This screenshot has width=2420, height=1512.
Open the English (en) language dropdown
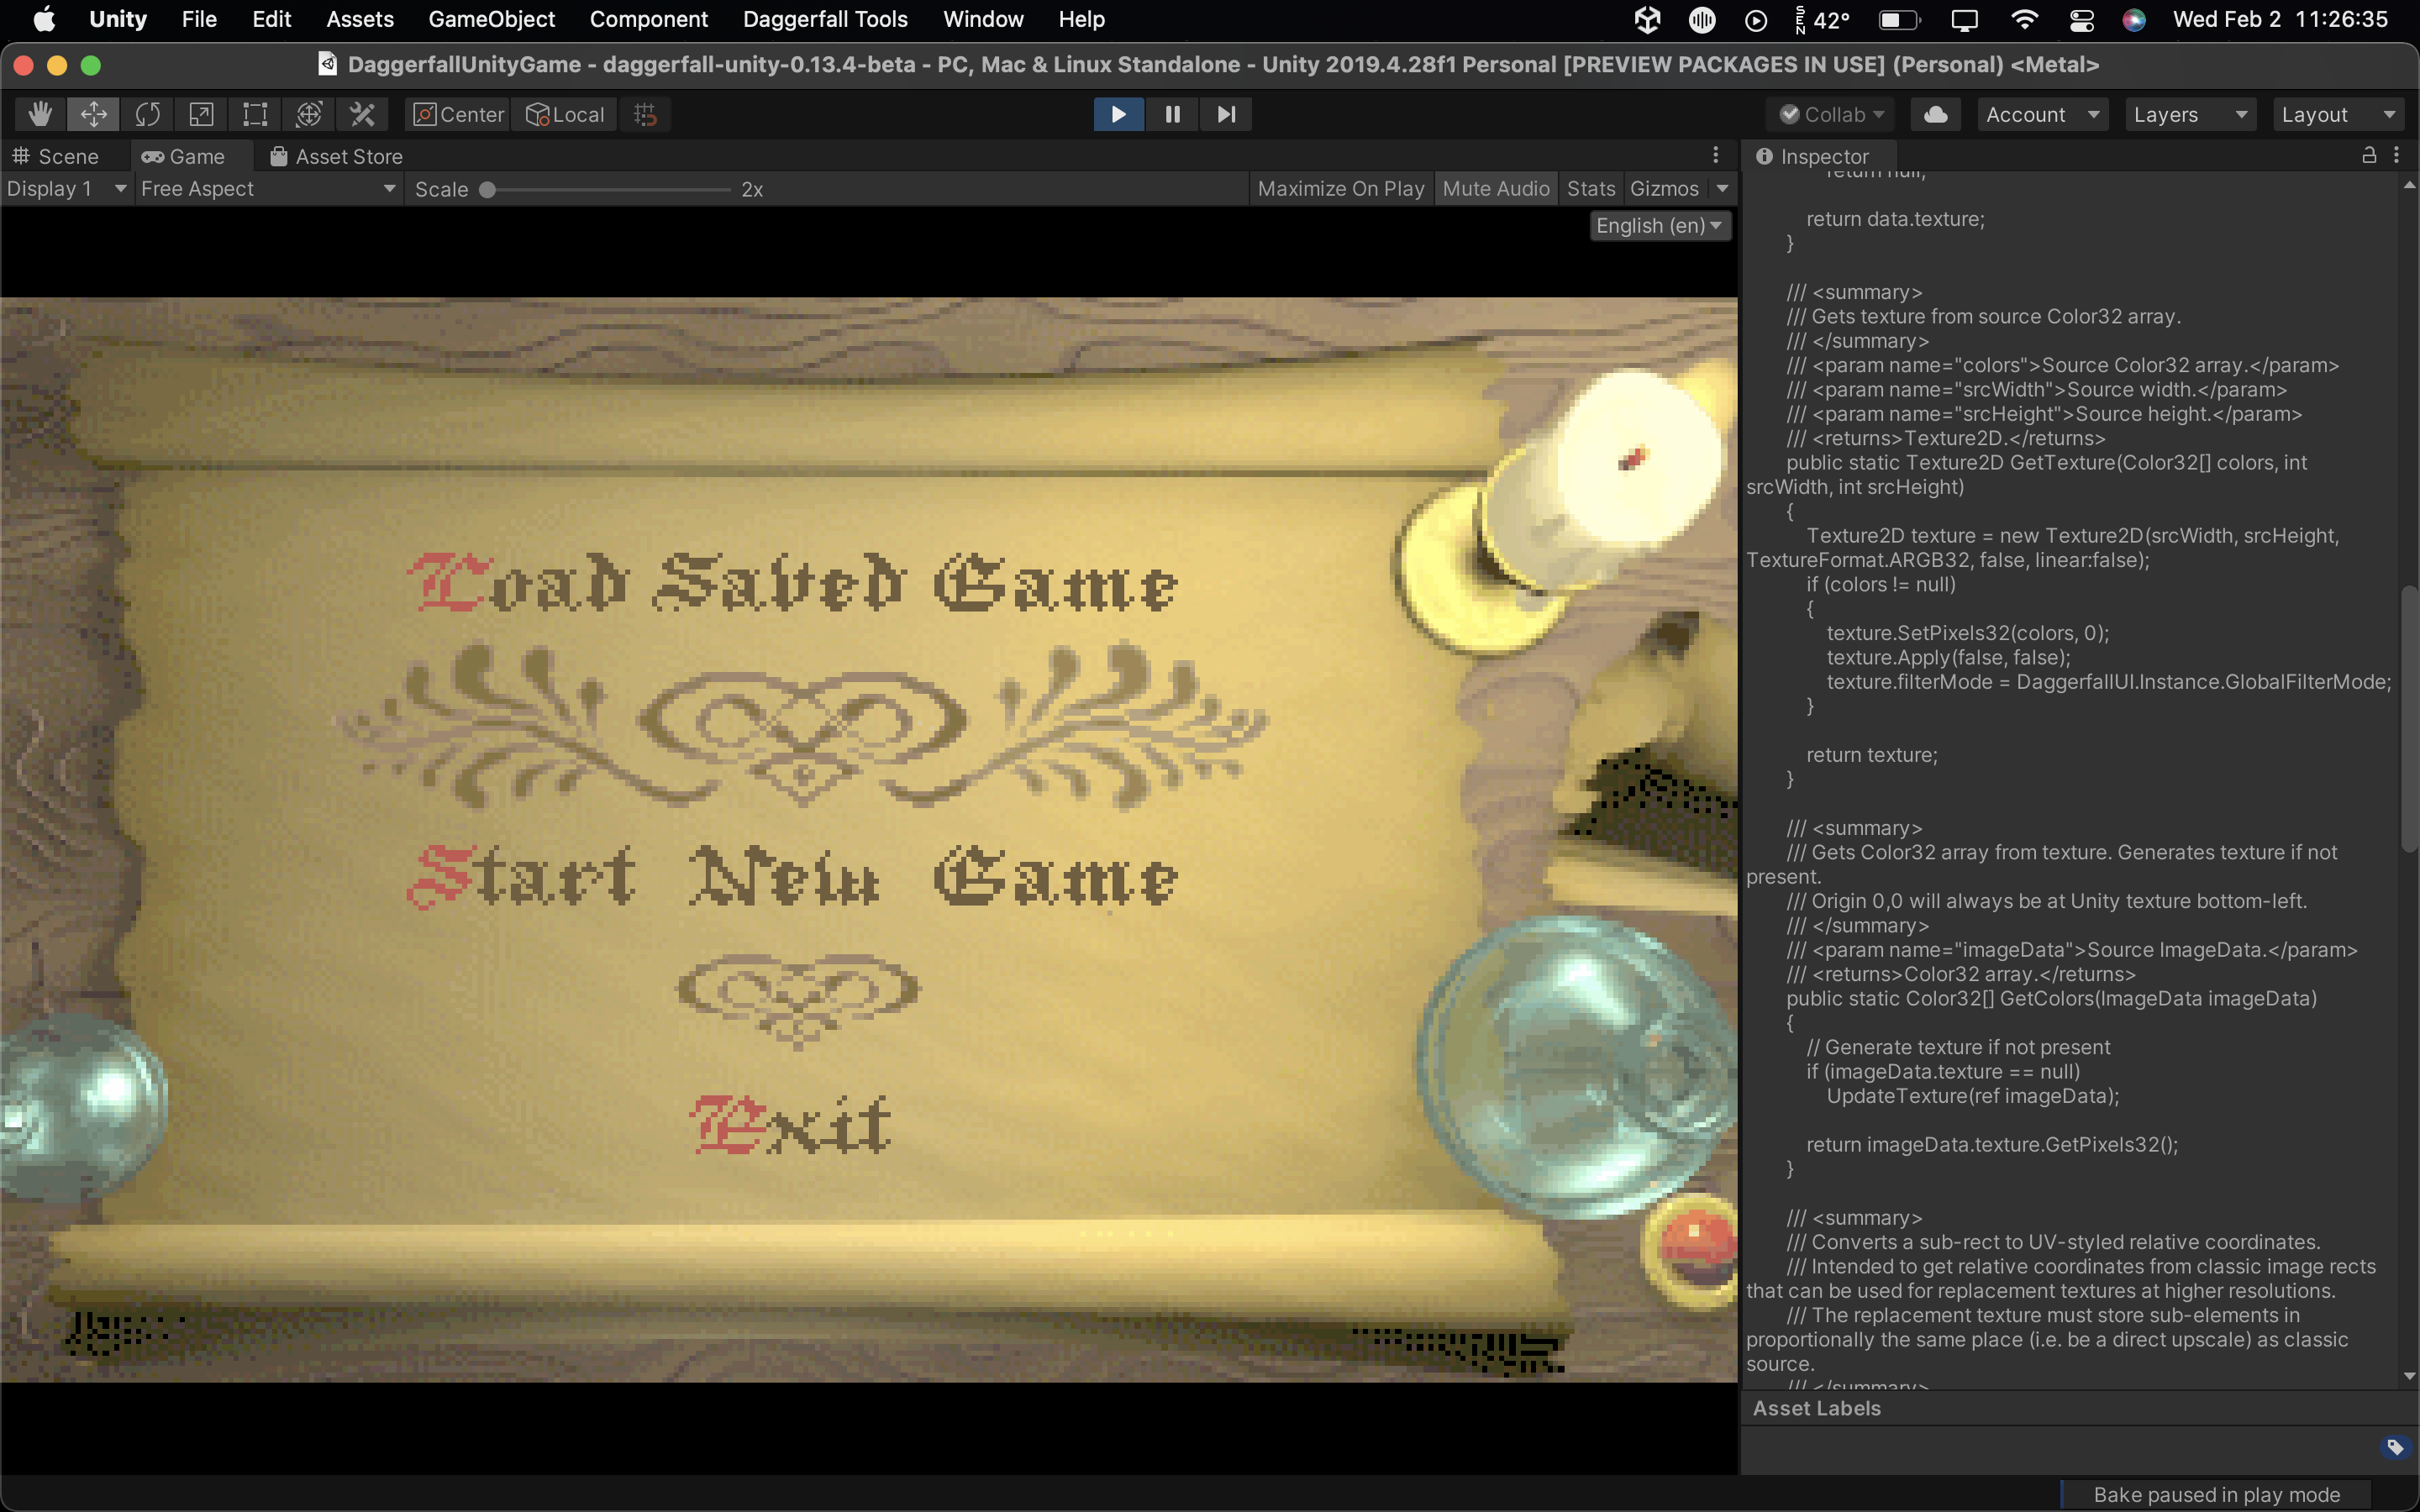(x=1659, y=225)
